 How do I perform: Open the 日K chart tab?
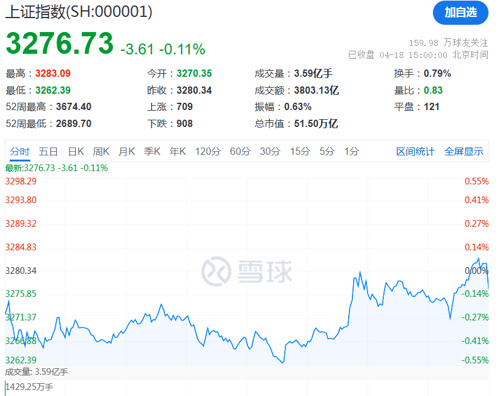click(76, 152)
